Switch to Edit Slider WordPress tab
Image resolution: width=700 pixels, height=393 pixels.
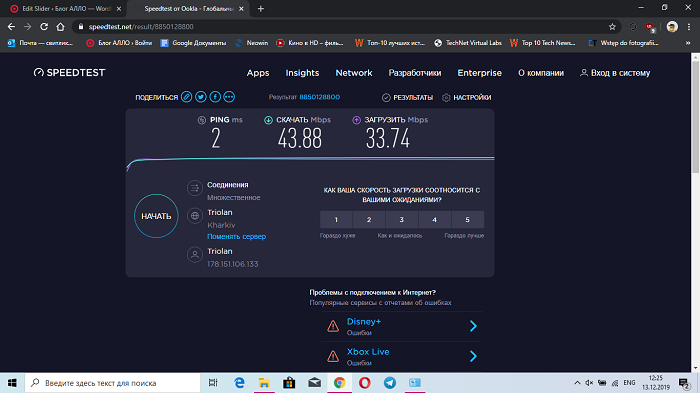[x=66, y=8]
